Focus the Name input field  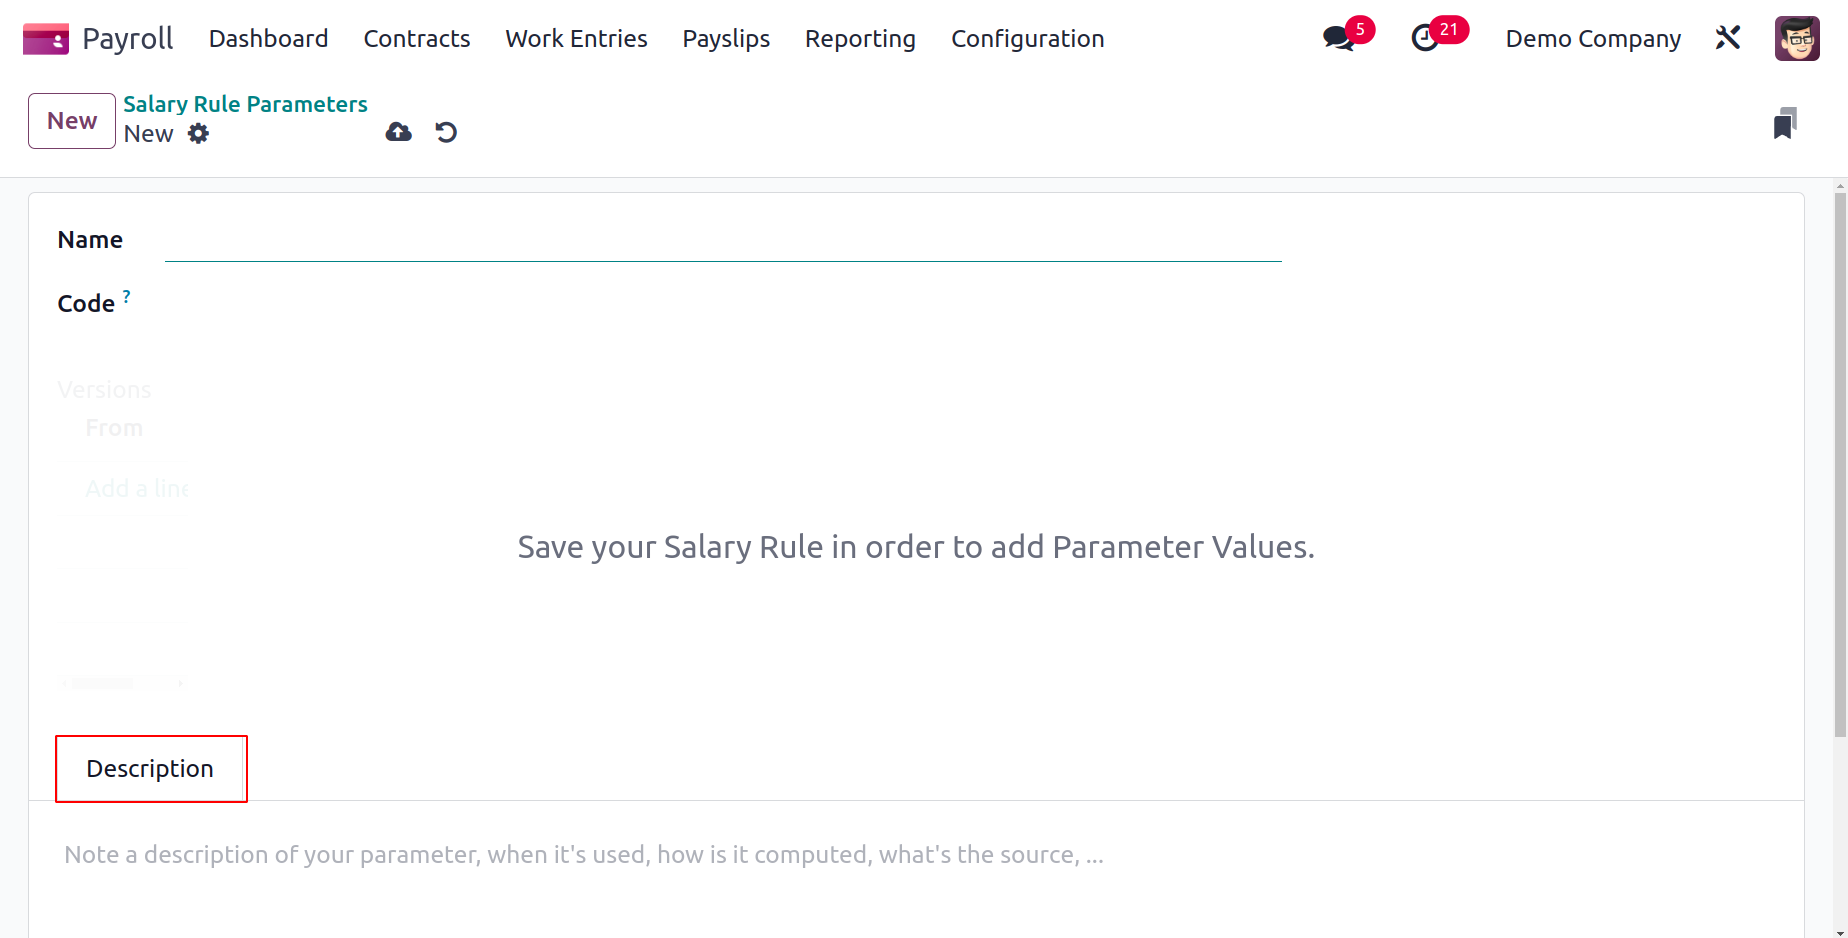[x=723, y=241]
